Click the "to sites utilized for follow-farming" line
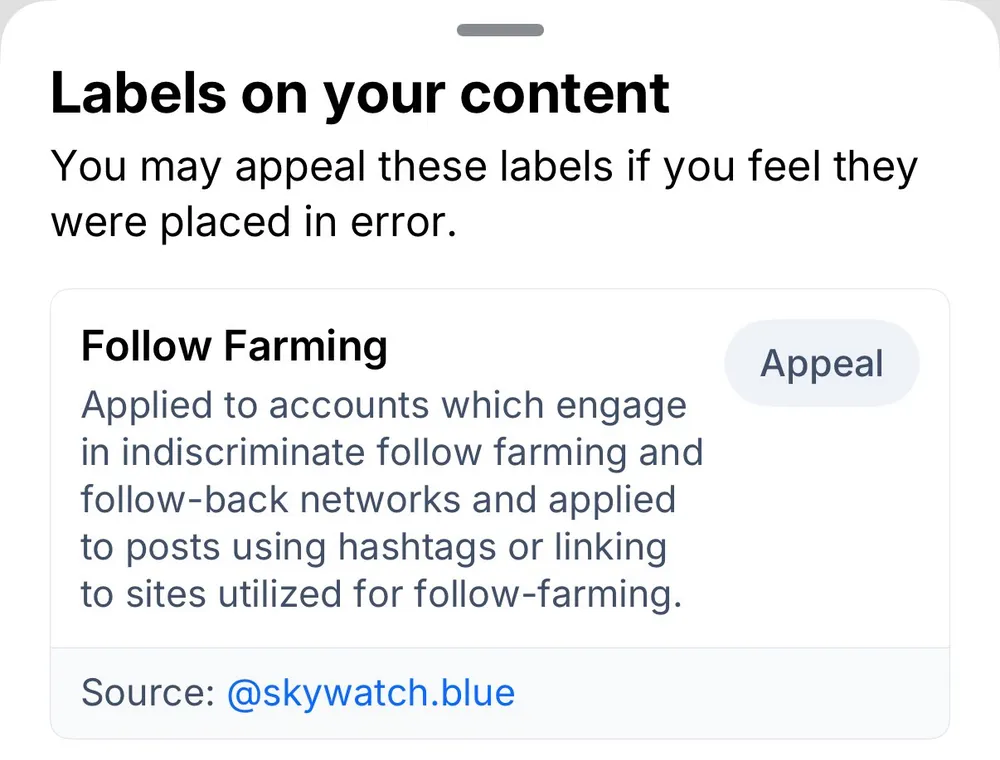Screen dimensions: 1000x760 tap(381, 594)
